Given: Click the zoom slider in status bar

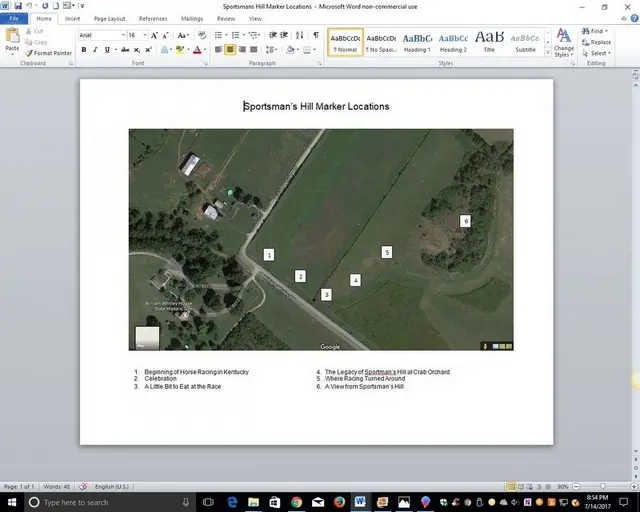Looking at the screenshot, I should click(603, 486).
